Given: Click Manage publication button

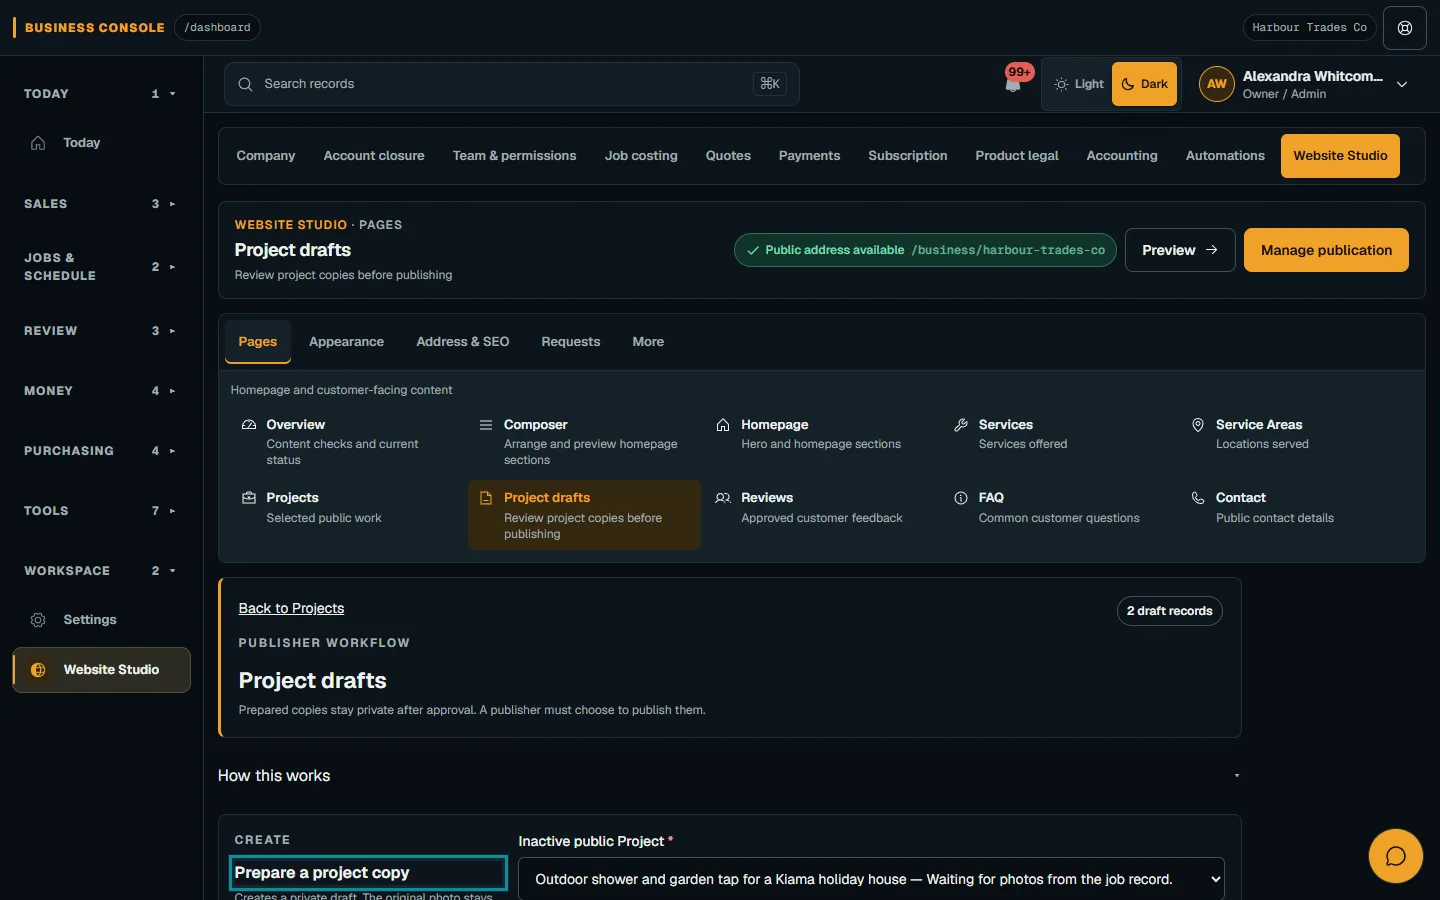Looking at the screenshot, I should click(x=1326, y=250).
